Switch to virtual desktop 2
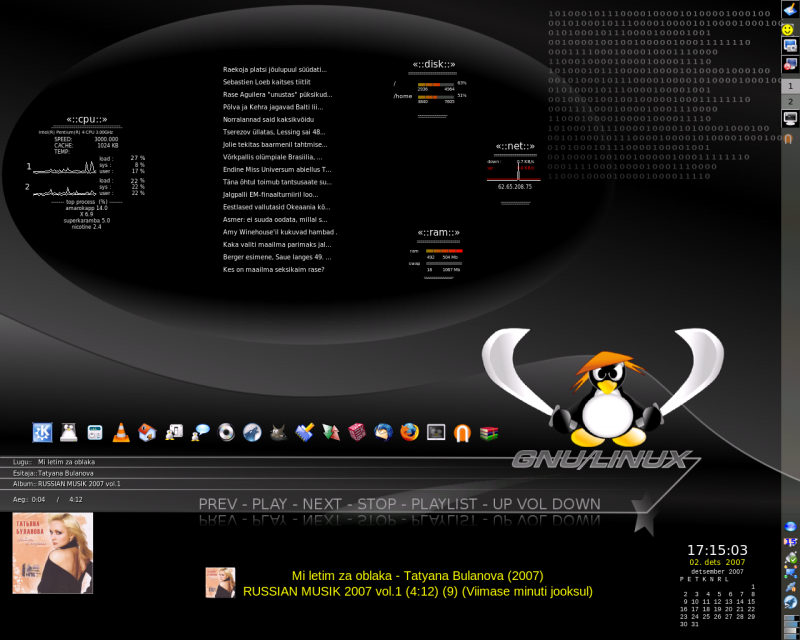This screenshot has width=800, height=640. (x=790, y=102)
